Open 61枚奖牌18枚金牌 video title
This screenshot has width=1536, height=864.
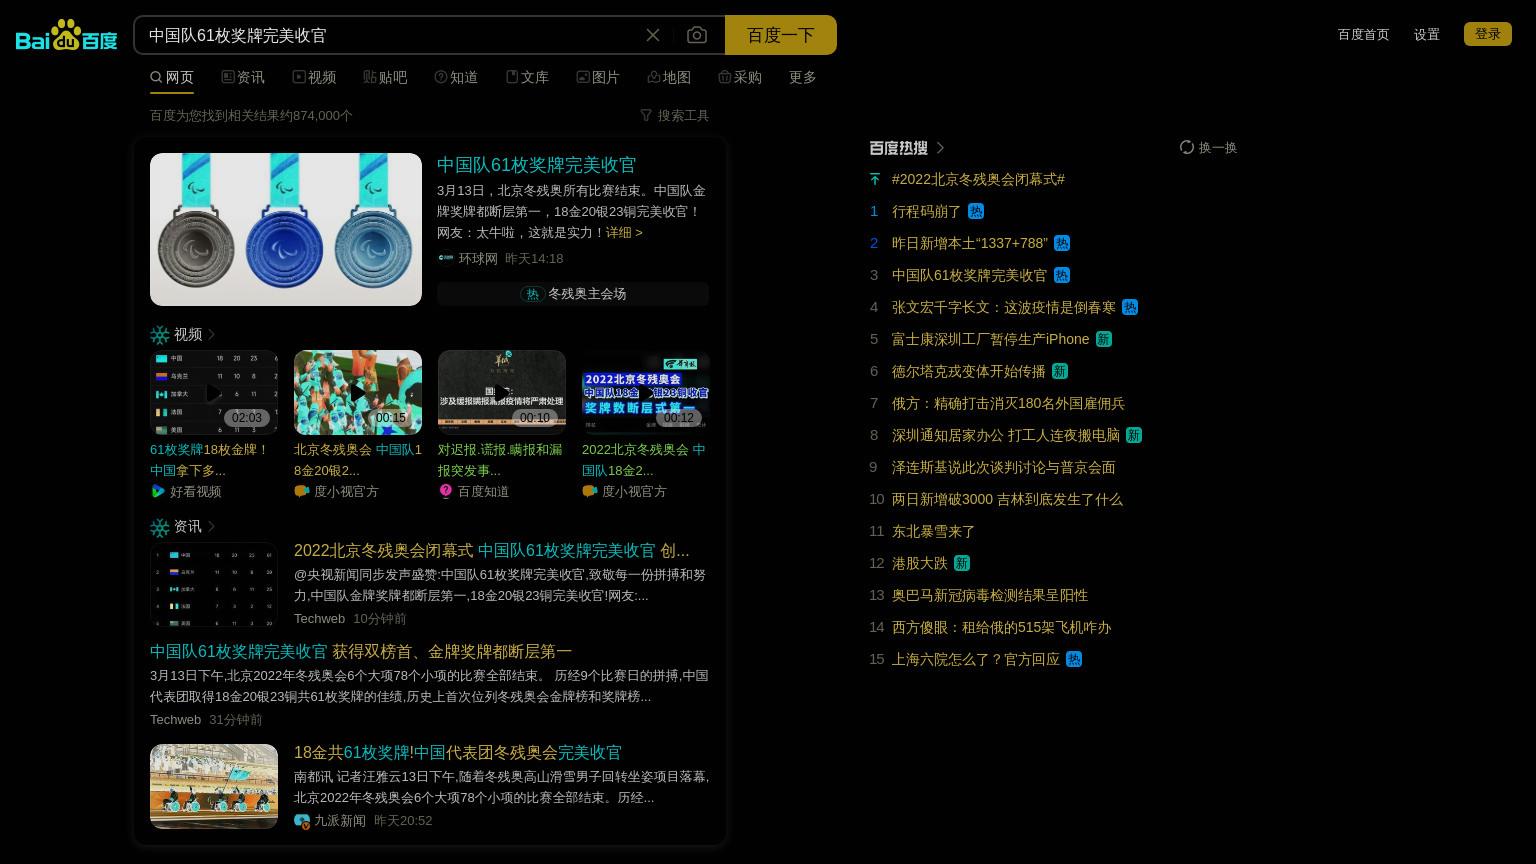point(210,460)
